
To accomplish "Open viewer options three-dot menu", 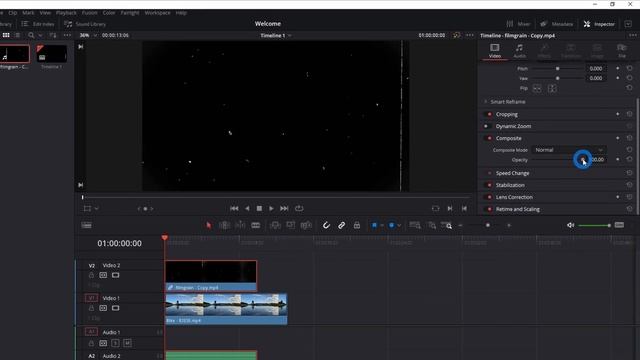I will click(470, 36).
